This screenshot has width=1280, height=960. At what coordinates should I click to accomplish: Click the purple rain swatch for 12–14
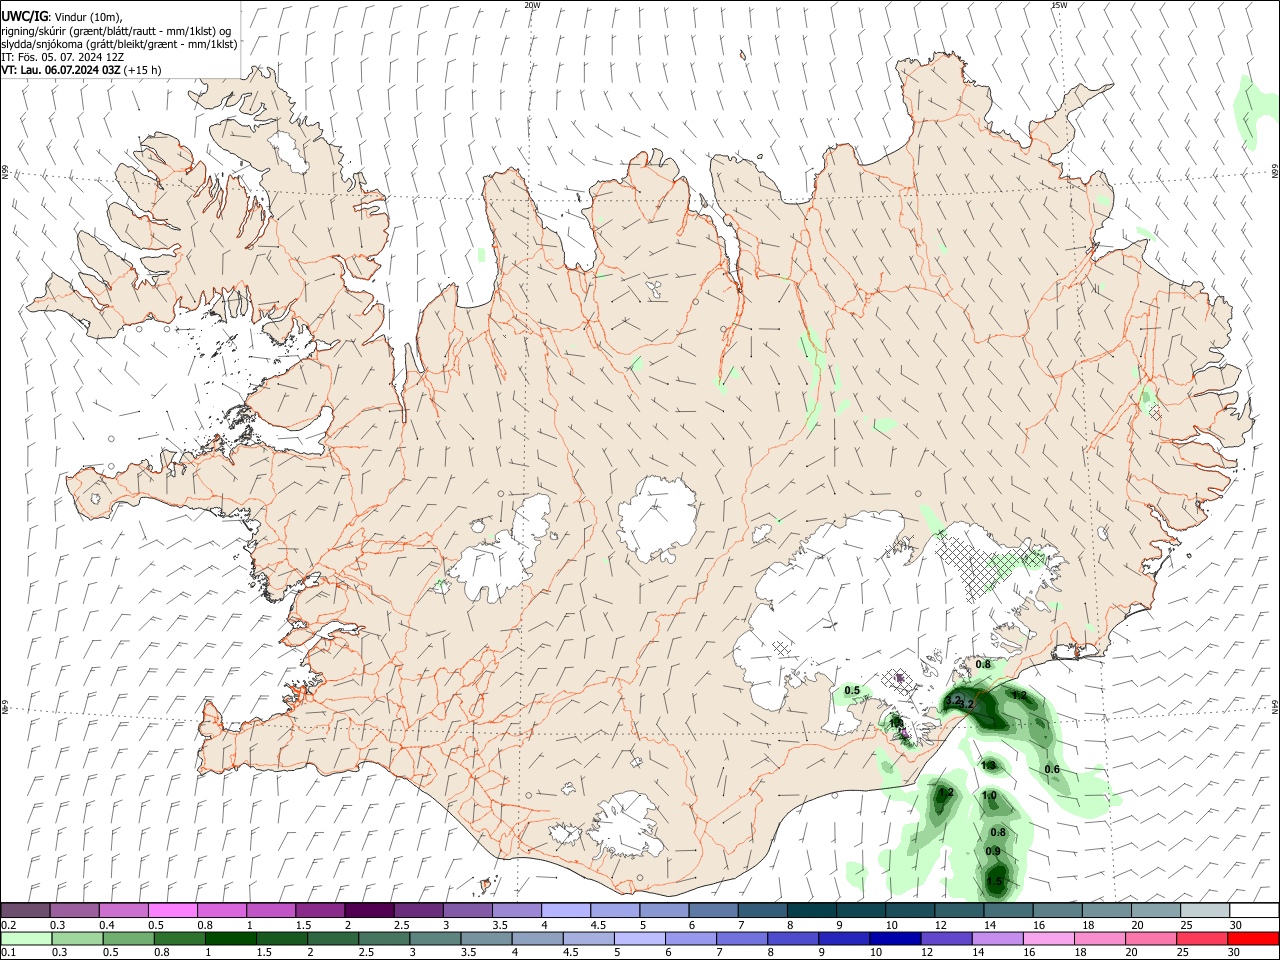click(x=947, y=938)
